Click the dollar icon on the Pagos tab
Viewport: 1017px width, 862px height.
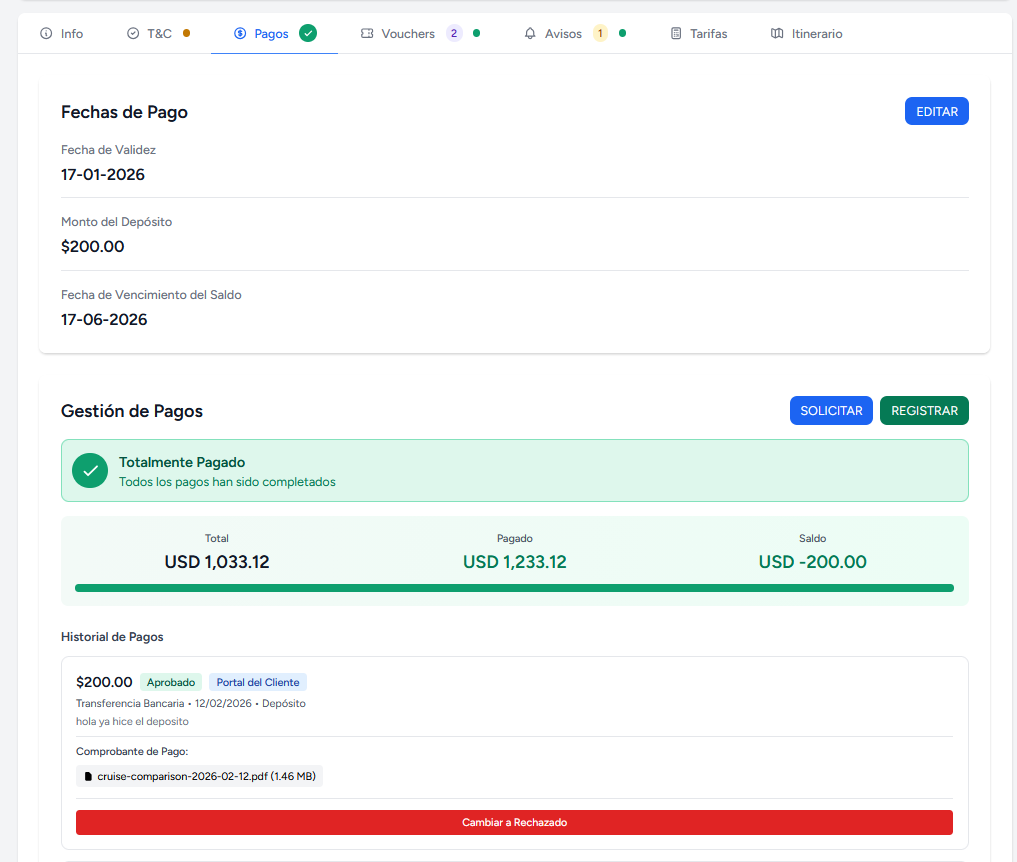[x=238, y=33]
